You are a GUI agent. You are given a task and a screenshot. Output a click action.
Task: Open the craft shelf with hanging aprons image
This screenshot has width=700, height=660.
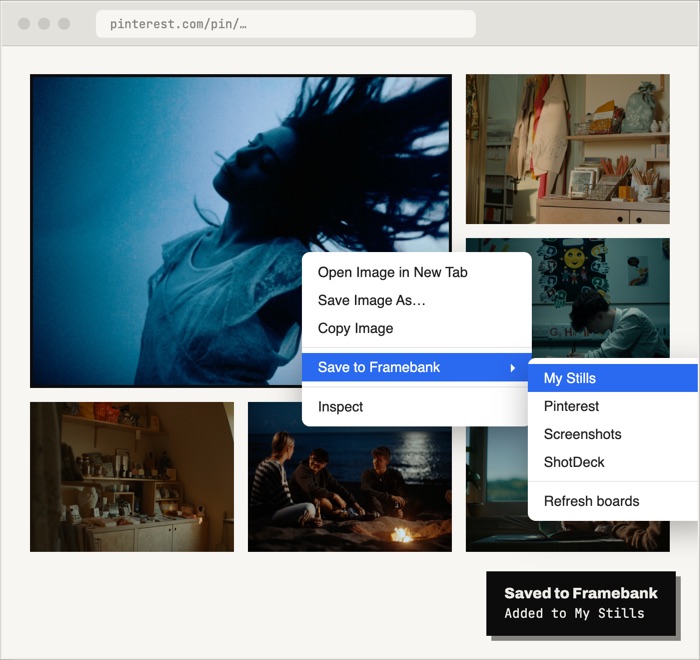tap(567, 149)
